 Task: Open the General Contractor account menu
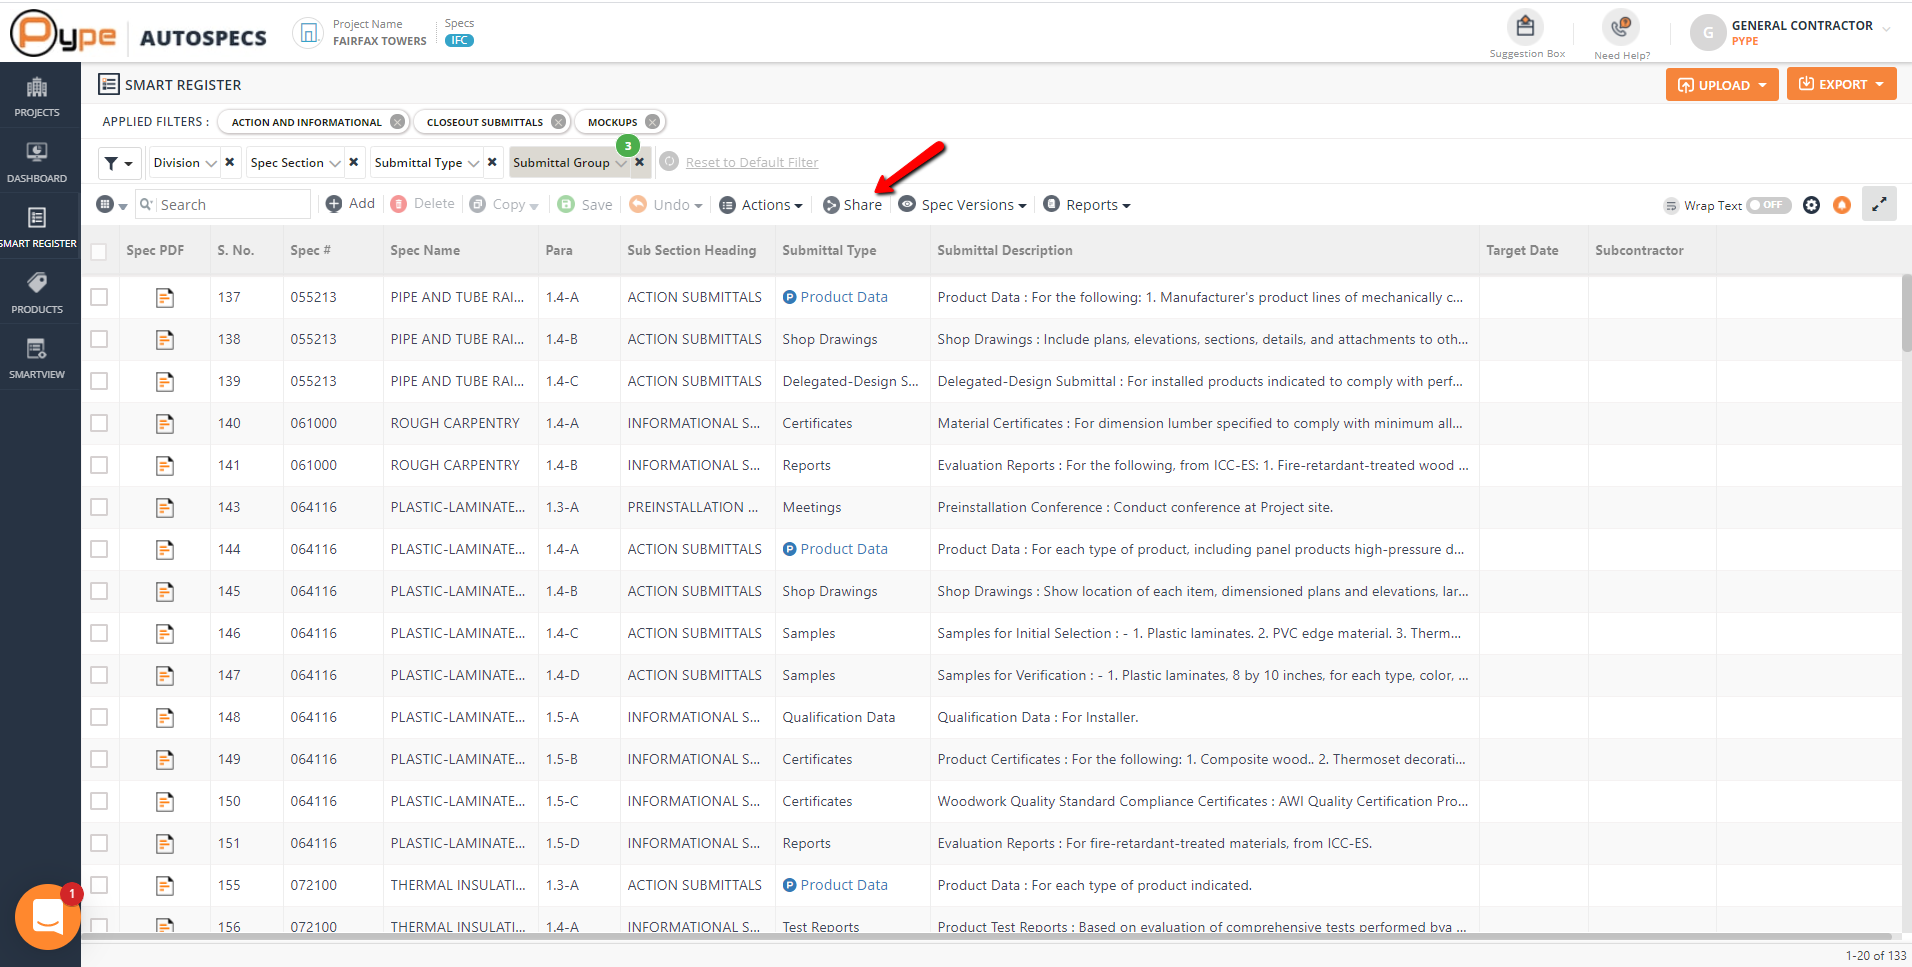click(1791, 33)
